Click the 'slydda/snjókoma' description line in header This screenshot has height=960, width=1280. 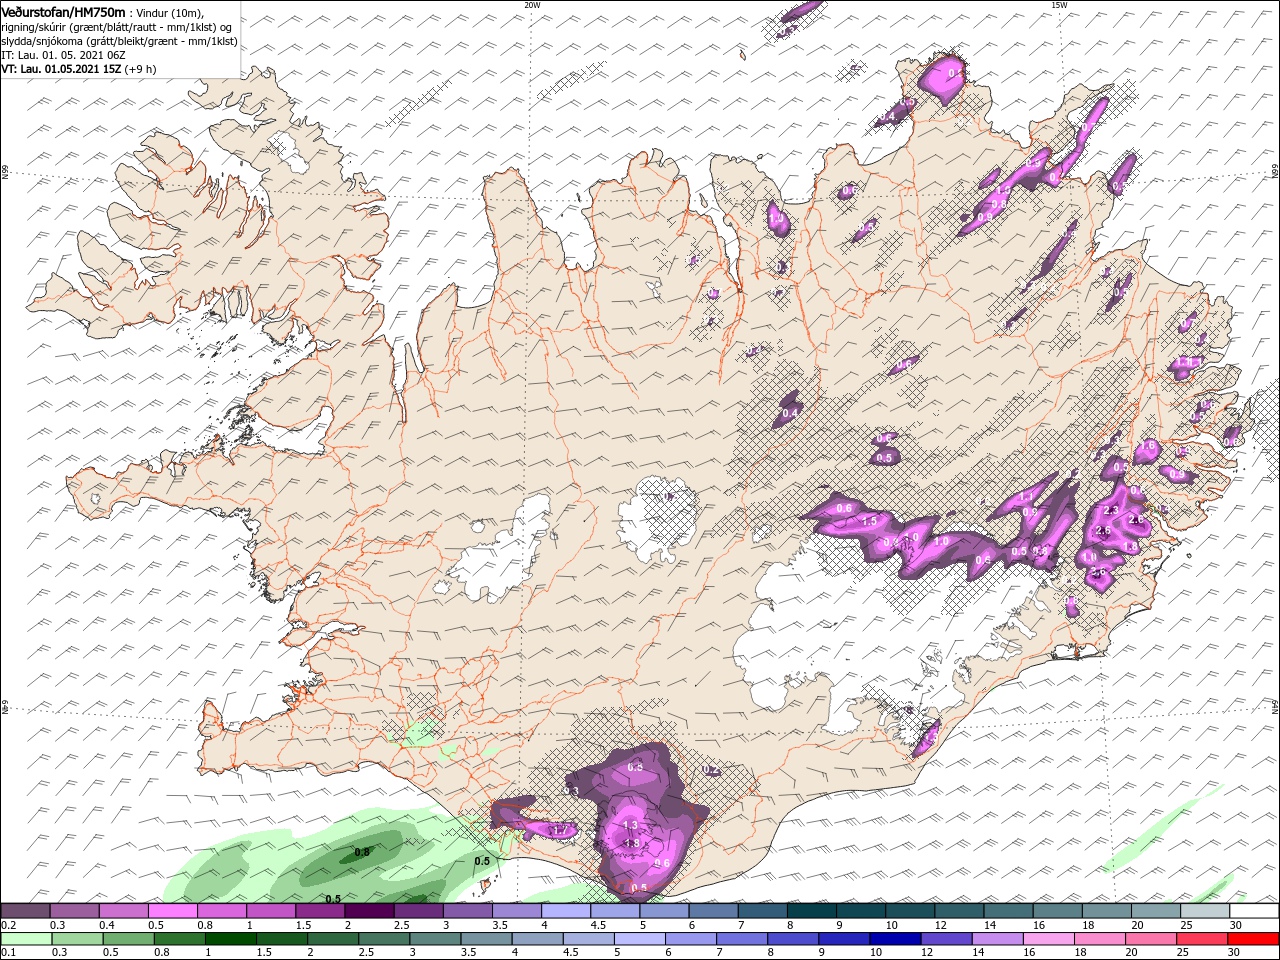click(120, 41)
